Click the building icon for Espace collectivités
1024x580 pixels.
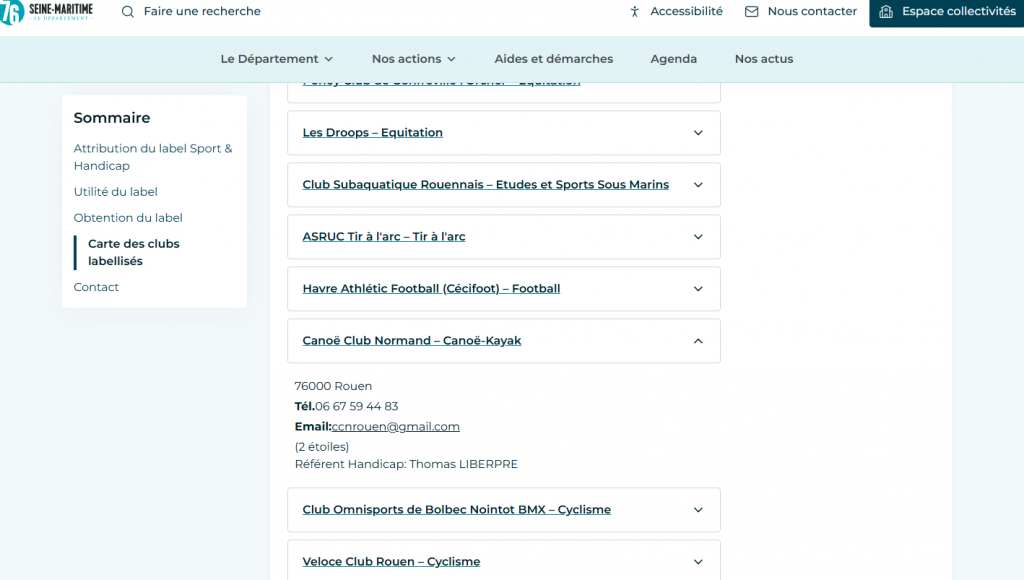(x=885, y=12)
